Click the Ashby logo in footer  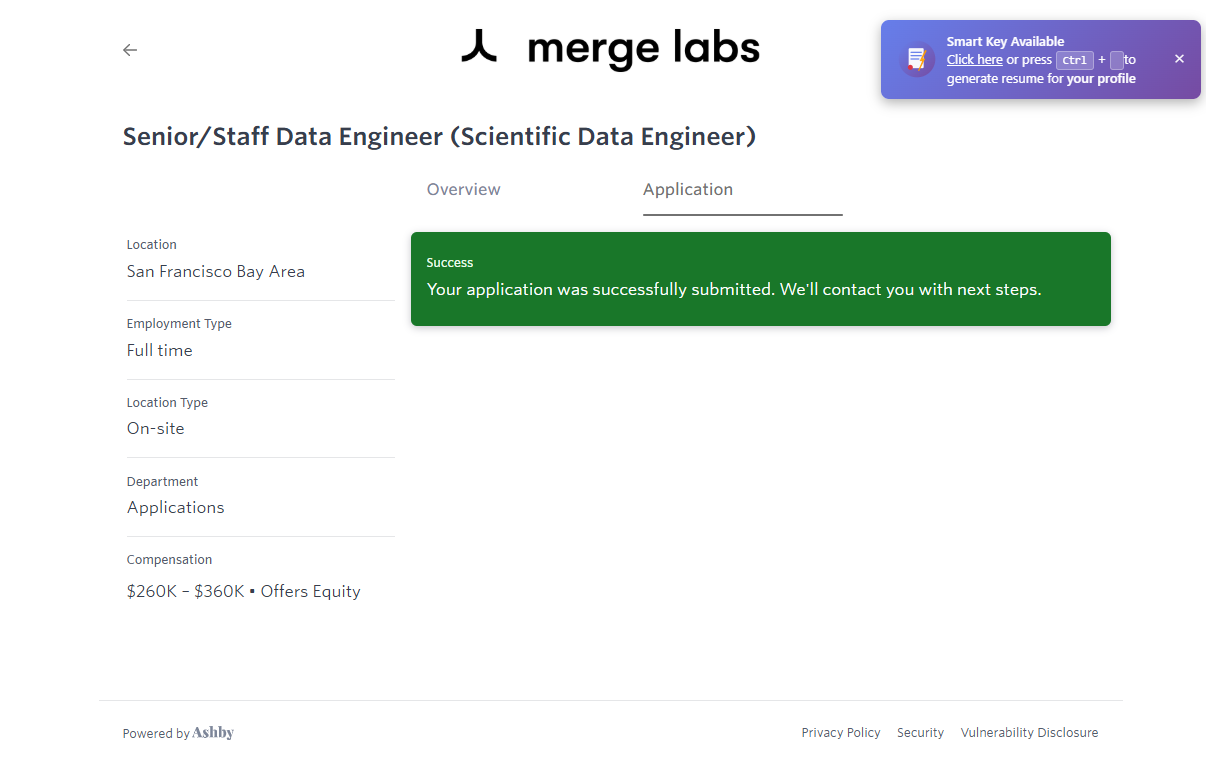click(x=213, y=733)
